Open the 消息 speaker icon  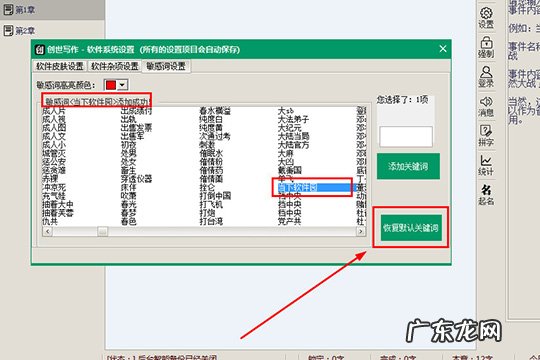point(486,106)
